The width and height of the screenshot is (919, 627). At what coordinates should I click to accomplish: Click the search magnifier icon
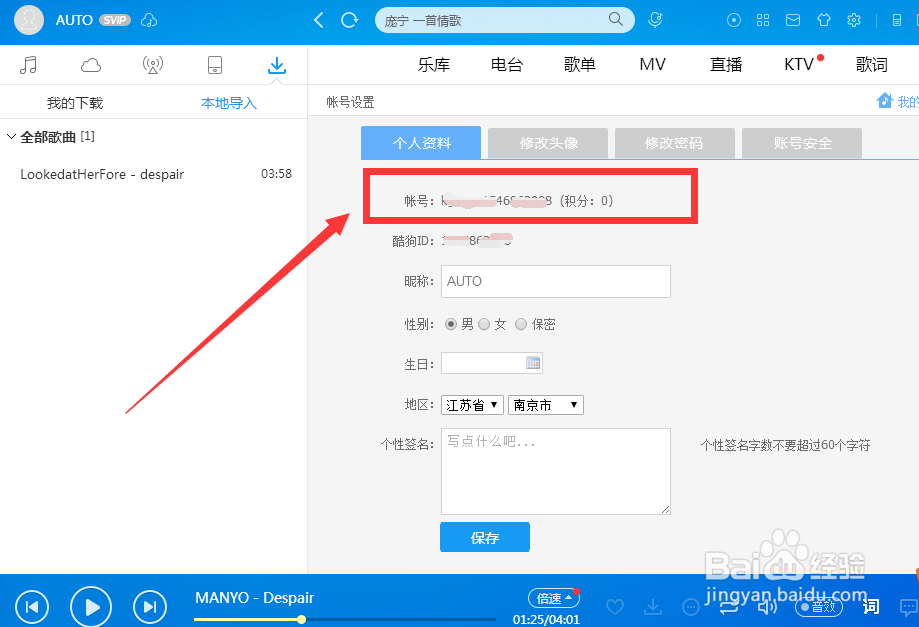[615, 19]
